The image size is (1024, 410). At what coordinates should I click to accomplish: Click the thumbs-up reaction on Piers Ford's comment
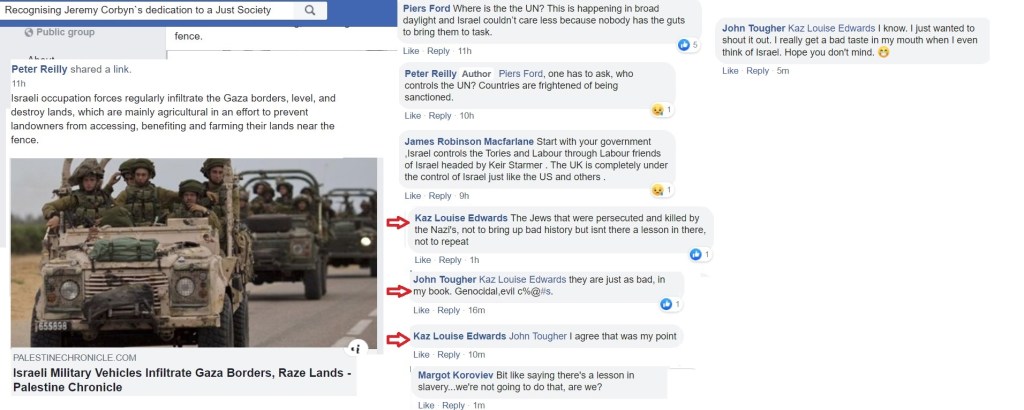684,44
